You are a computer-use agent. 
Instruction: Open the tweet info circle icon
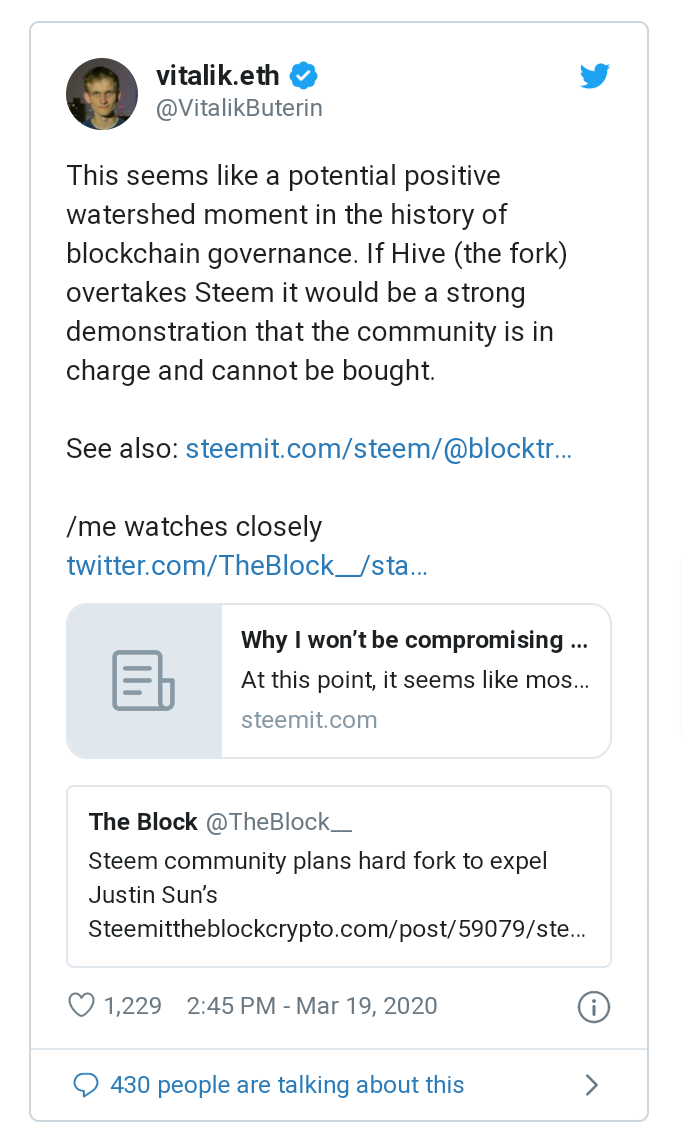pos(594,1006)
